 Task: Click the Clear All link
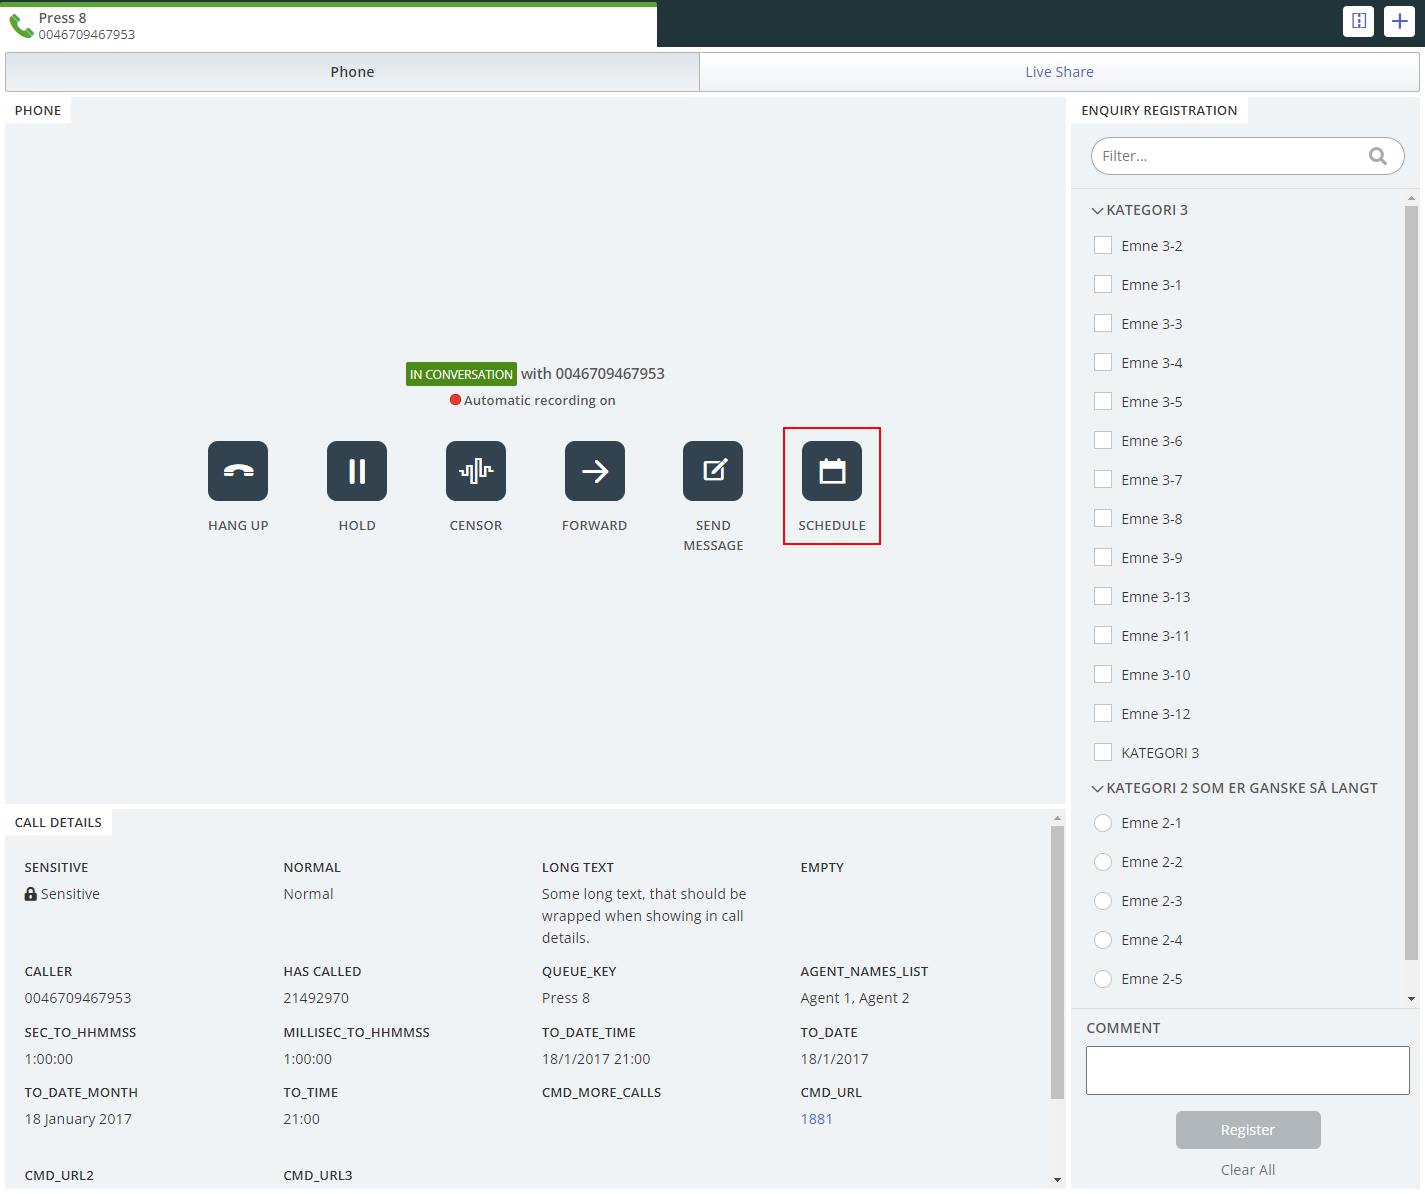point(1247,1170)
